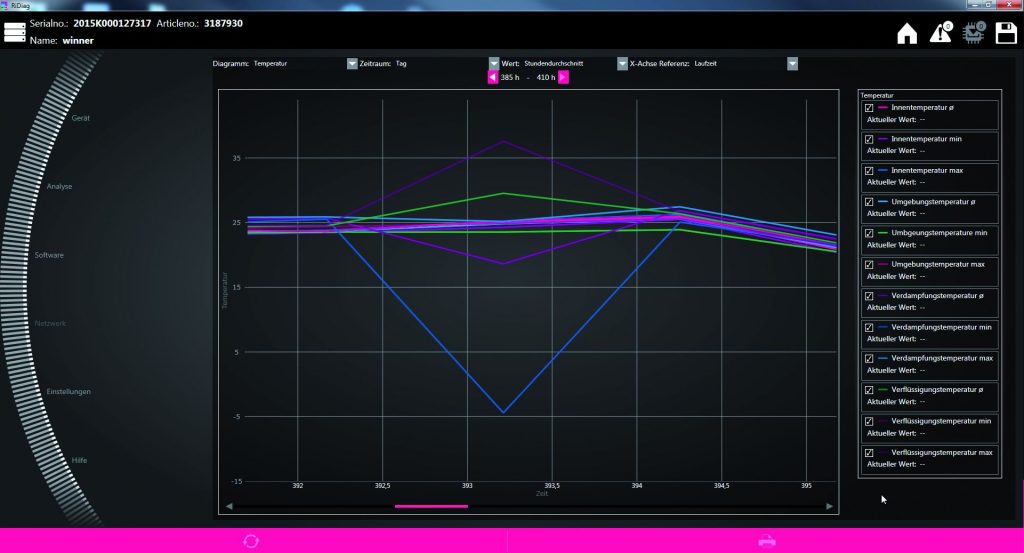Open the warning alerts icon

(x=940, y=33)
